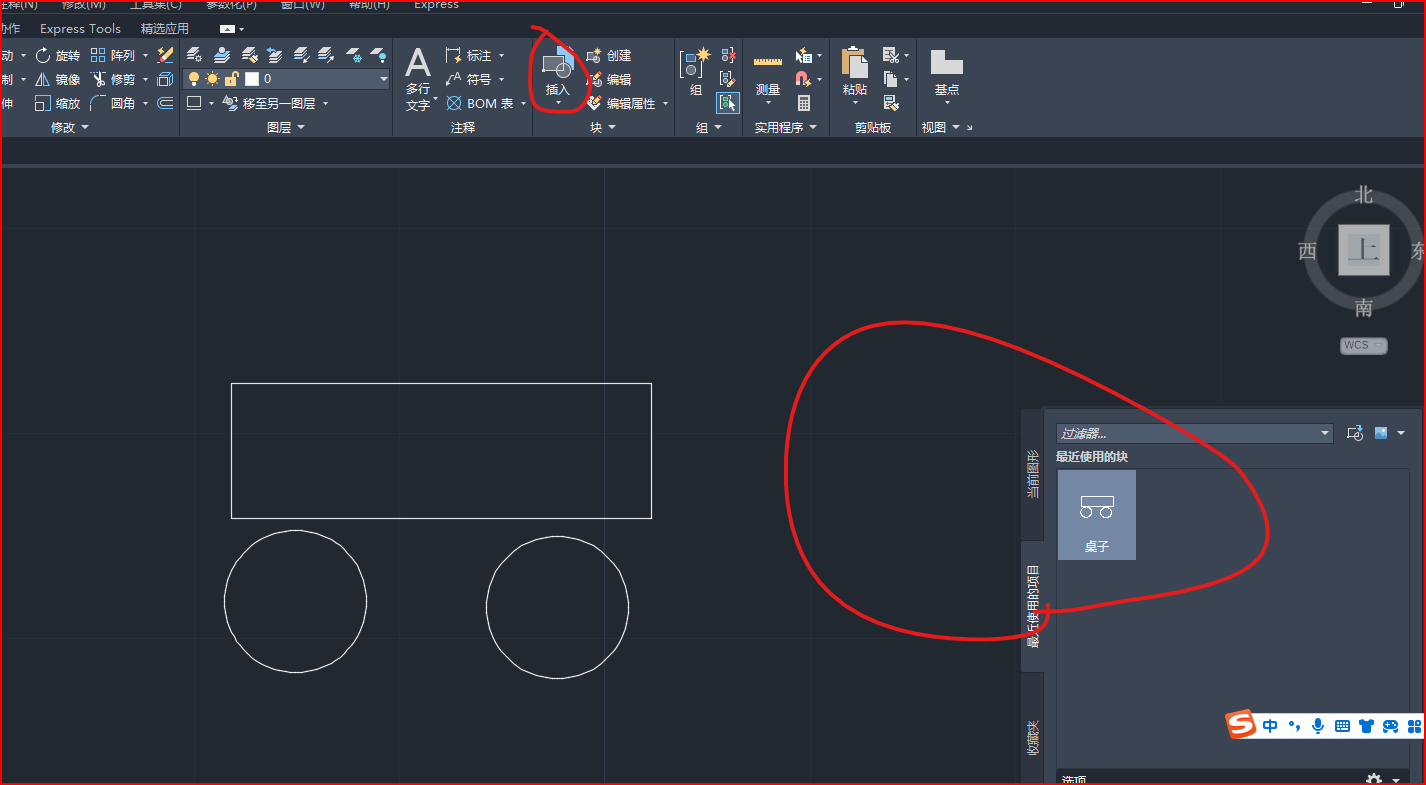The width and height of the screenshot is (1426, 785).
Task: Expand the 图层 (Layers) panel
Action: (286, 127)
